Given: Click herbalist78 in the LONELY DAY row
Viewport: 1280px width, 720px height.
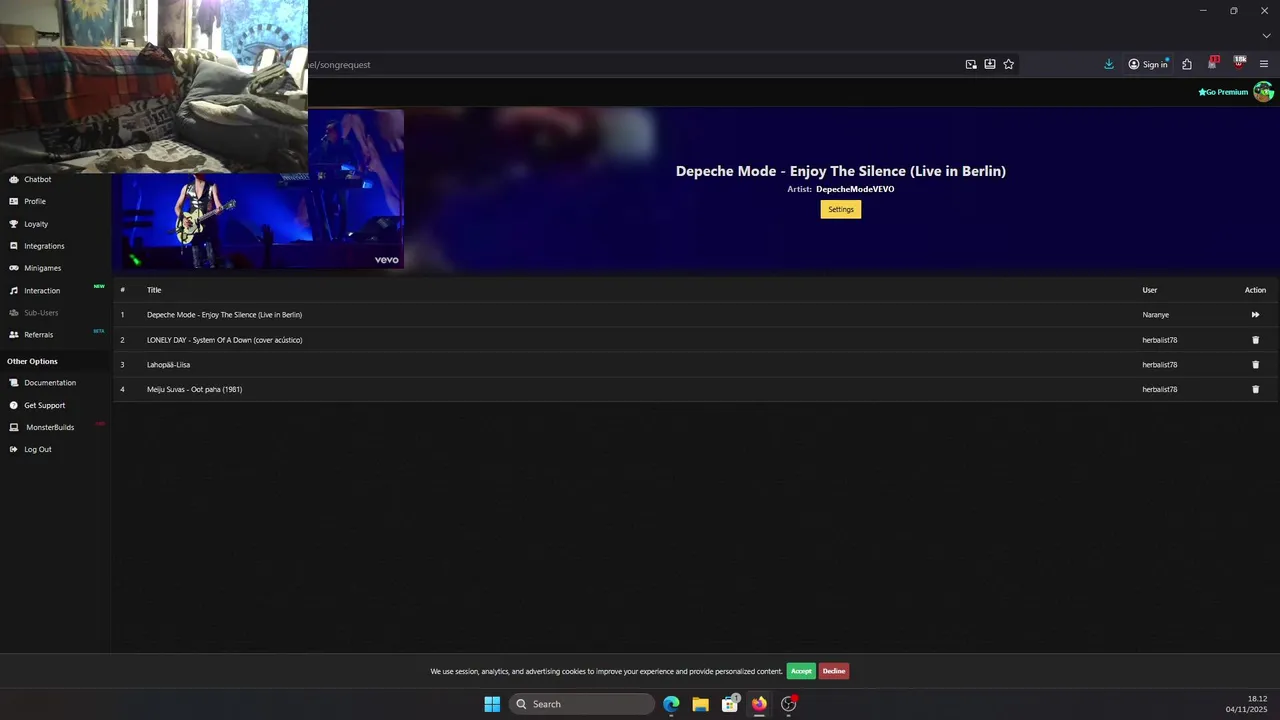Looking at the screenshot, I should click(1159, 340).
